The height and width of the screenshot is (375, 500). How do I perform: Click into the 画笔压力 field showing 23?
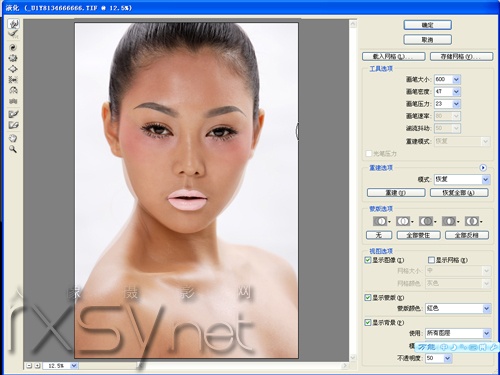(443, 104)
